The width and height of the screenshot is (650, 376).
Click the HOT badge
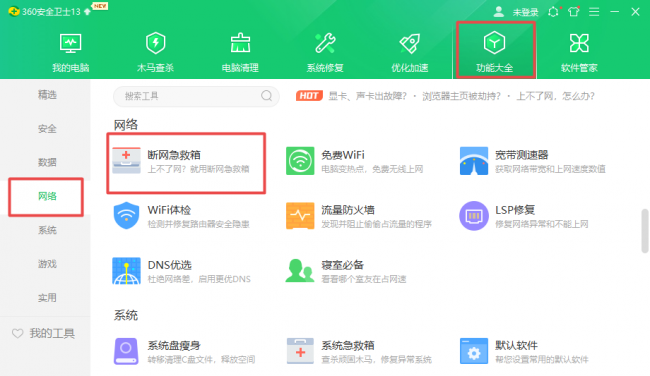point(309,96)
